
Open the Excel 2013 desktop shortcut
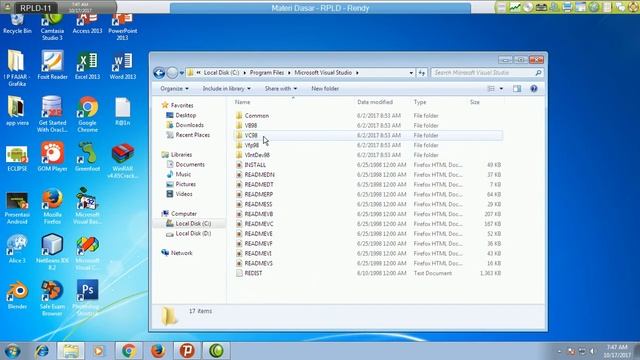[87, 65]
